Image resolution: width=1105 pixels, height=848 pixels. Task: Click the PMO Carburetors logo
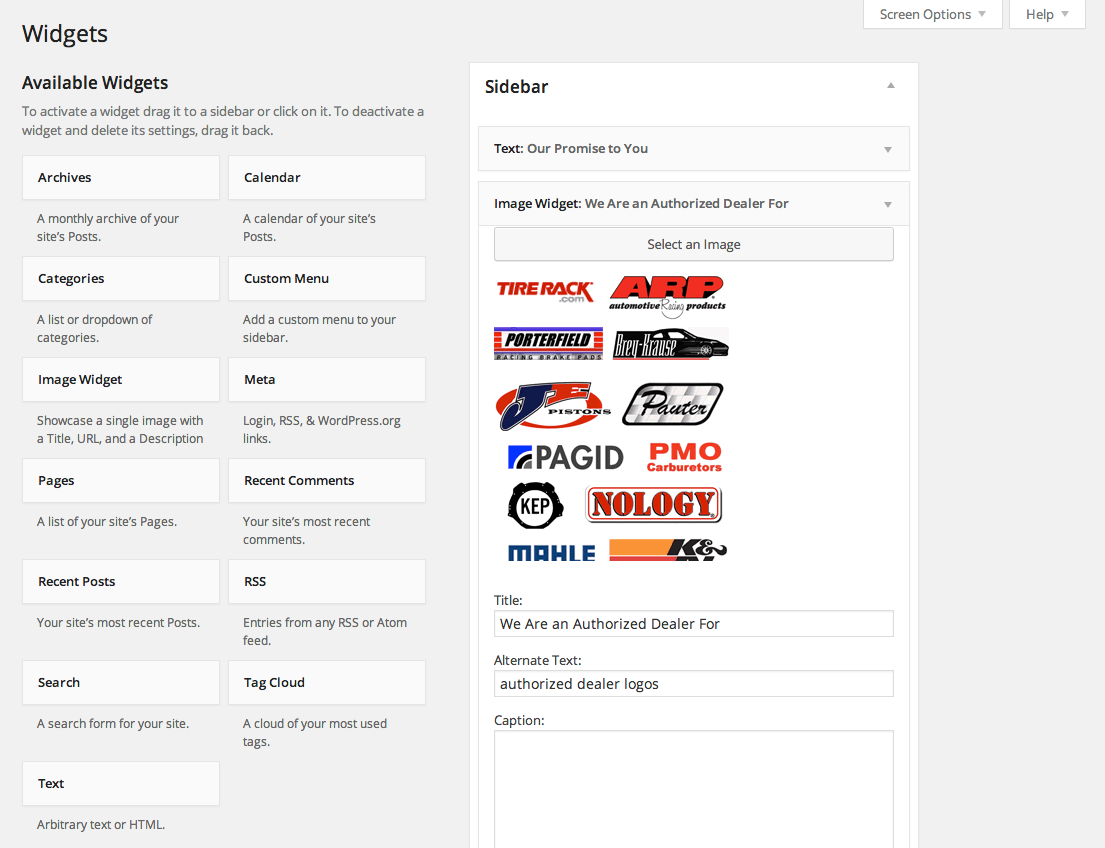[683, 456]
